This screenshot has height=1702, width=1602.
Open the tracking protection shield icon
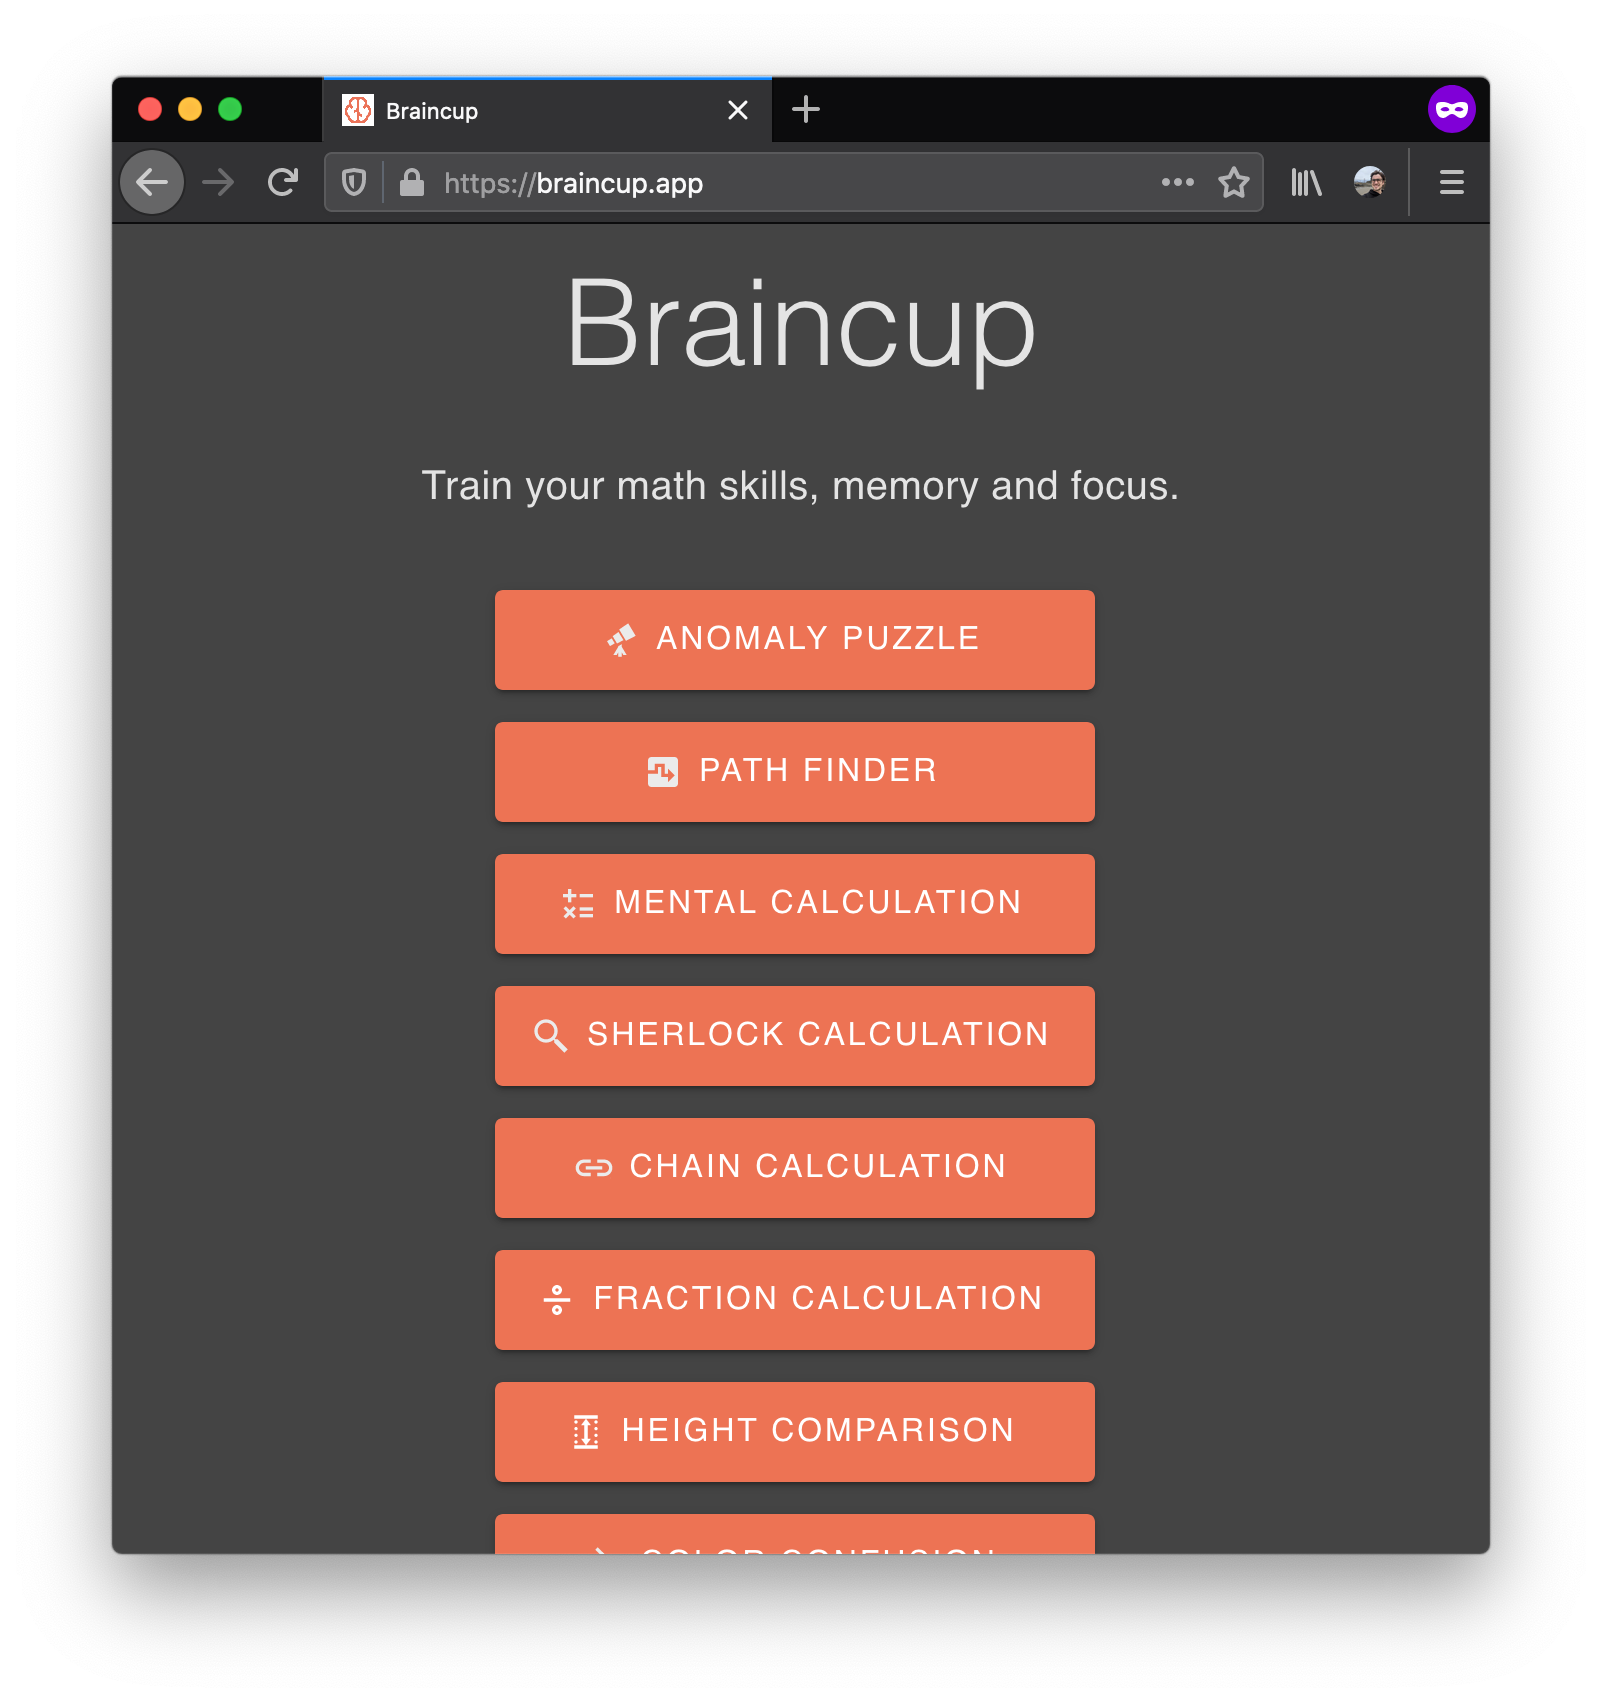coord(354,183)
